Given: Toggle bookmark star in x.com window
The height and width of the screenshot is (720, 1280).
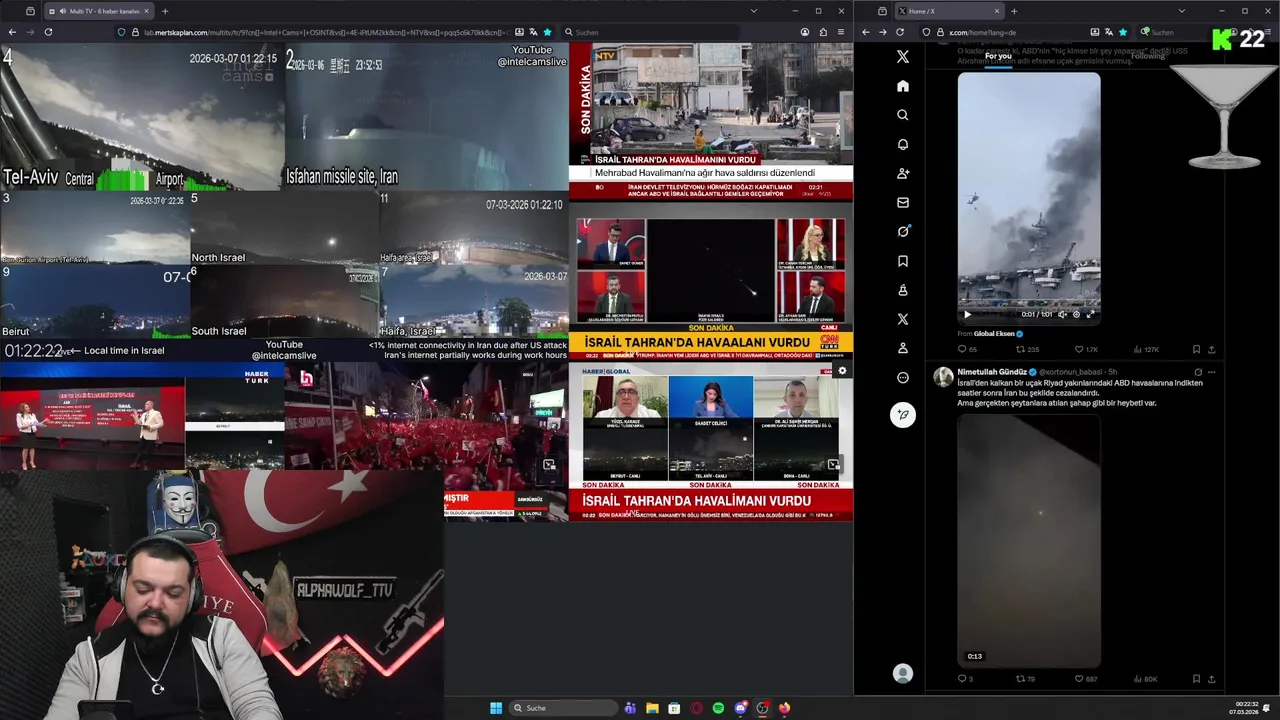Looking at the screenshot, I should click(1123, 32).
